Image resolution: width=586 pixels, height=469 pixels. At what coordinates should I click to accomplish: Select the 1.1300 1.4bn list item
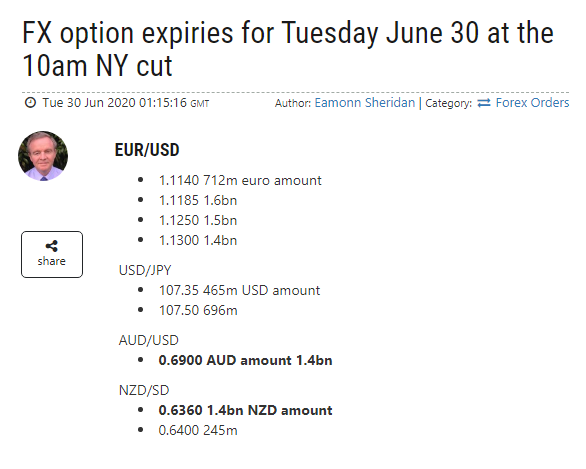coord(198,240)
